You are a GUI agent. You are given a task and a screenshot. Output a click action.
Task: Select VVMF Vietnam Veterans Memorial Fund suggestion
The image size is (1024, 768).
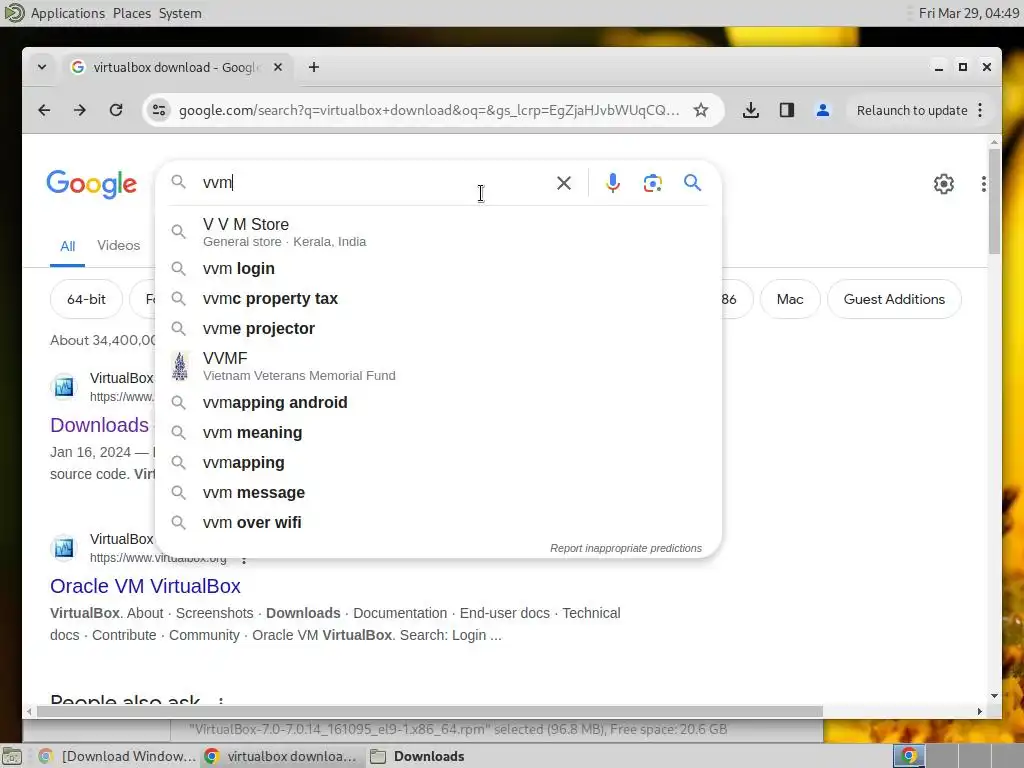click(x=438, y=366)
